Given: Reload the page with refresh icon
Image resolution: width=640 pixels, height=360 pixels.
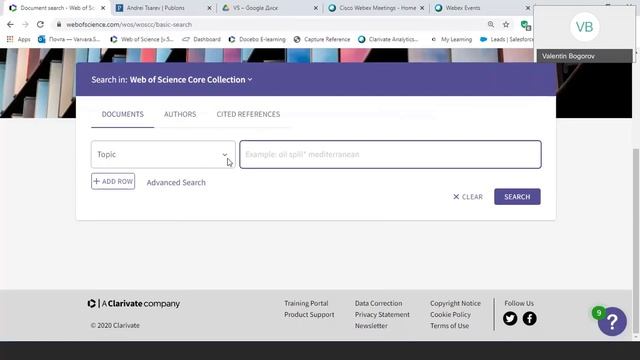Looking at the screenshot, I should point(40,24).
